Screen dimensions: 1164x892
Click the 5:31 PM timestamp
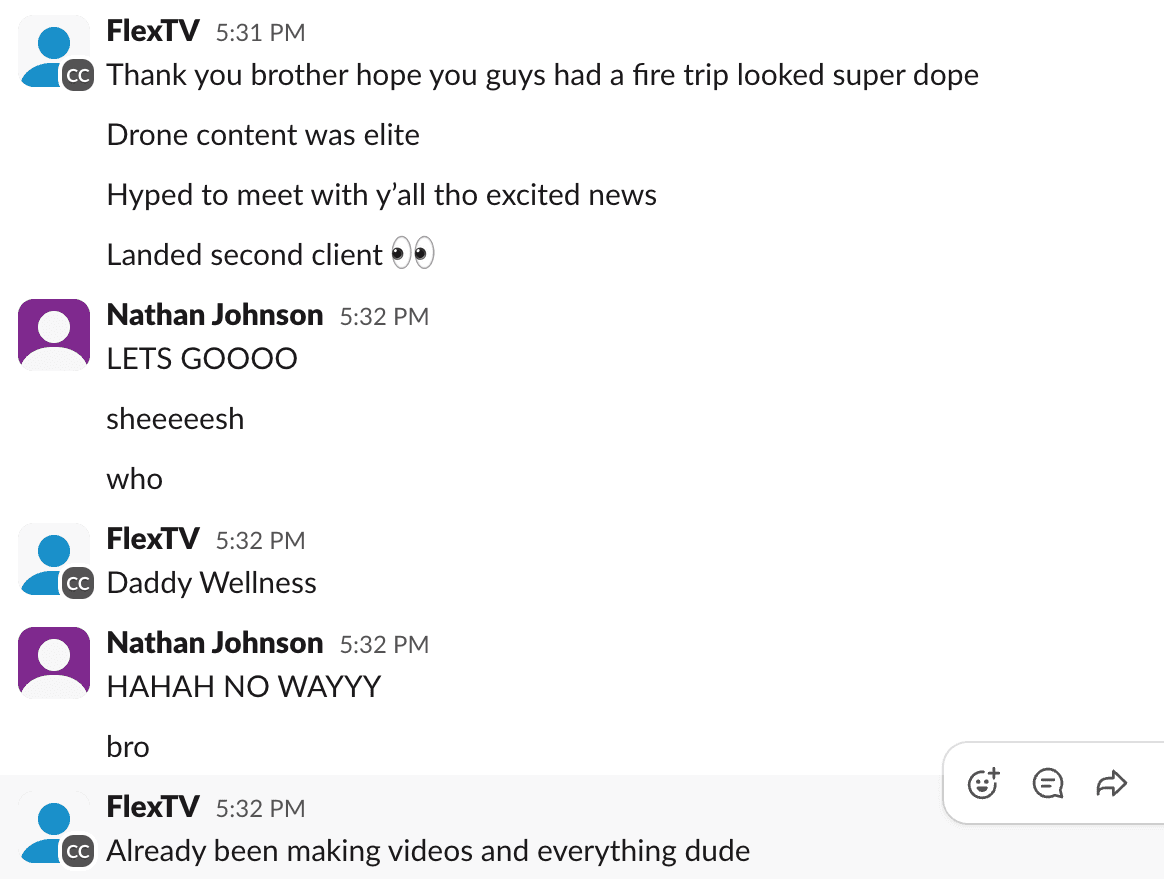[x=261, y=33]
